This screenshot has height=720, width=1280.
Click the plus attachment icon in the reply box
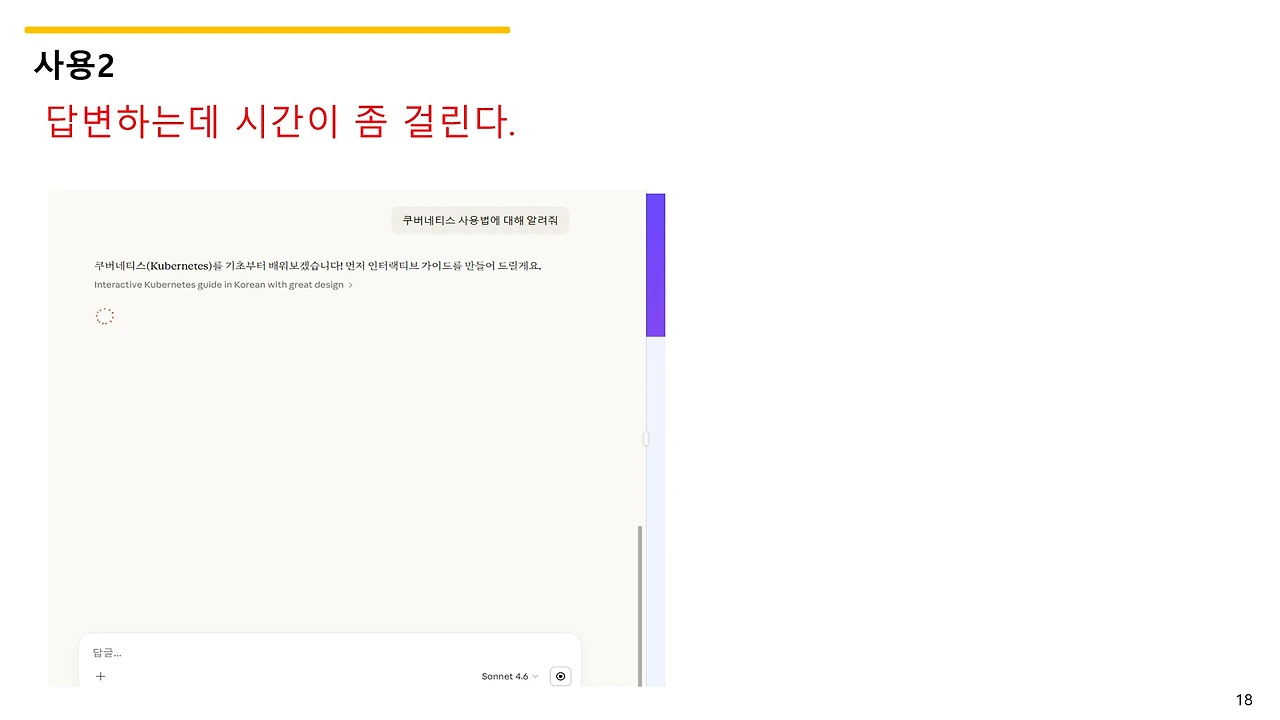click(x=100, y=676)
